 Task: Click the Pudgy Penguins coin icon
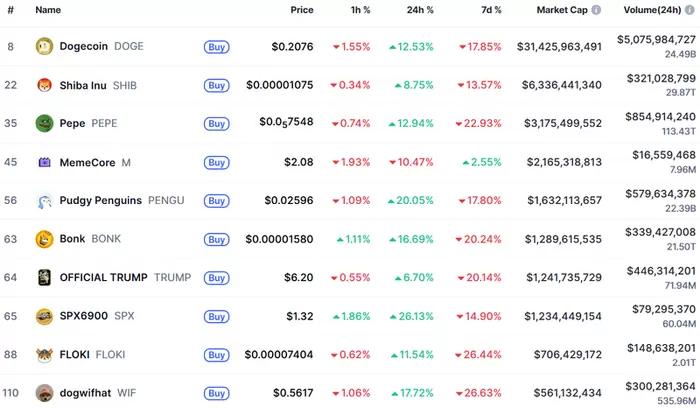[44, 200]
